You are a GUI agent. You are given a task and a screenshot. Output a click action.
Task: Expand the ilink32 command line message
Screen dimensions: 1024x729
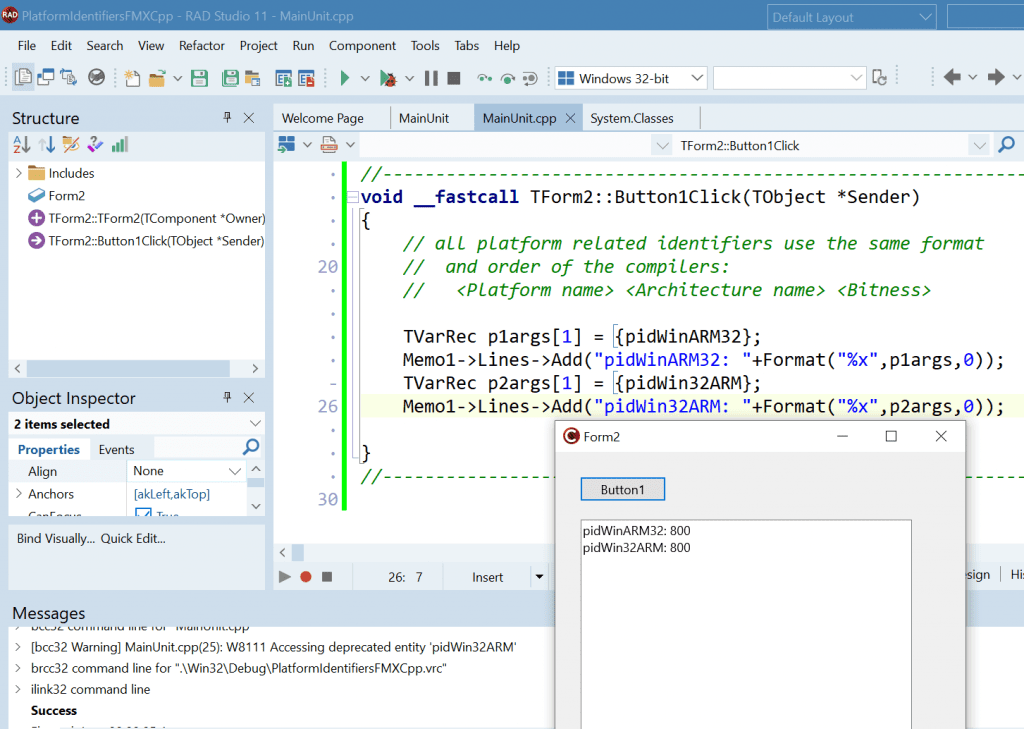pos(18,689)
